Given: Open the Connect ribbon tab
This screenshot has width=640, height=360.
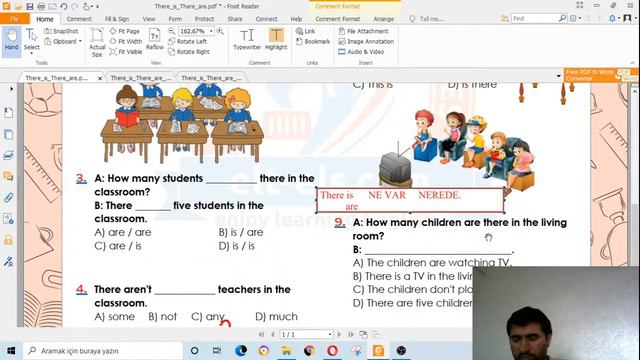Looking at the screenshot, I should pyautogui.click(x=266, y=19).
